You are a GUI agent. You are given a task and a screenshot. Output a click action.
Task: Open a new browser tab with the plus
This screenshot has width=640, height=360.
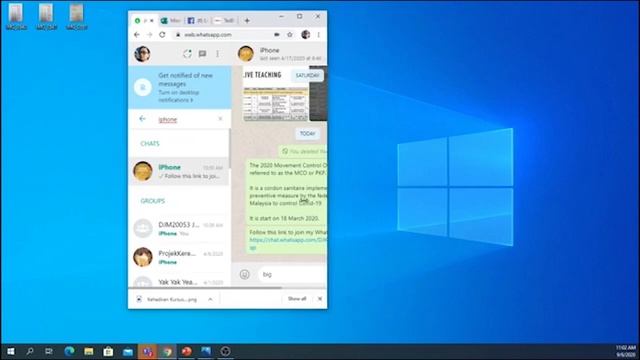pos(247,20)
